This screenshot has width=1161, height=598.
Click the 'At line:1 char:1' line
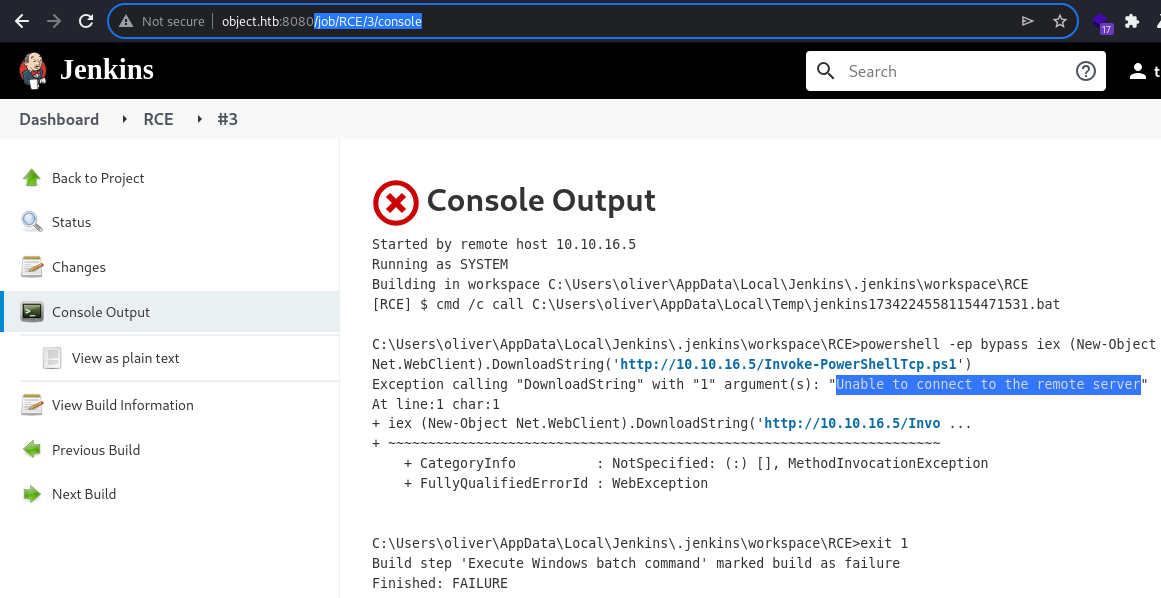(435, 404)
